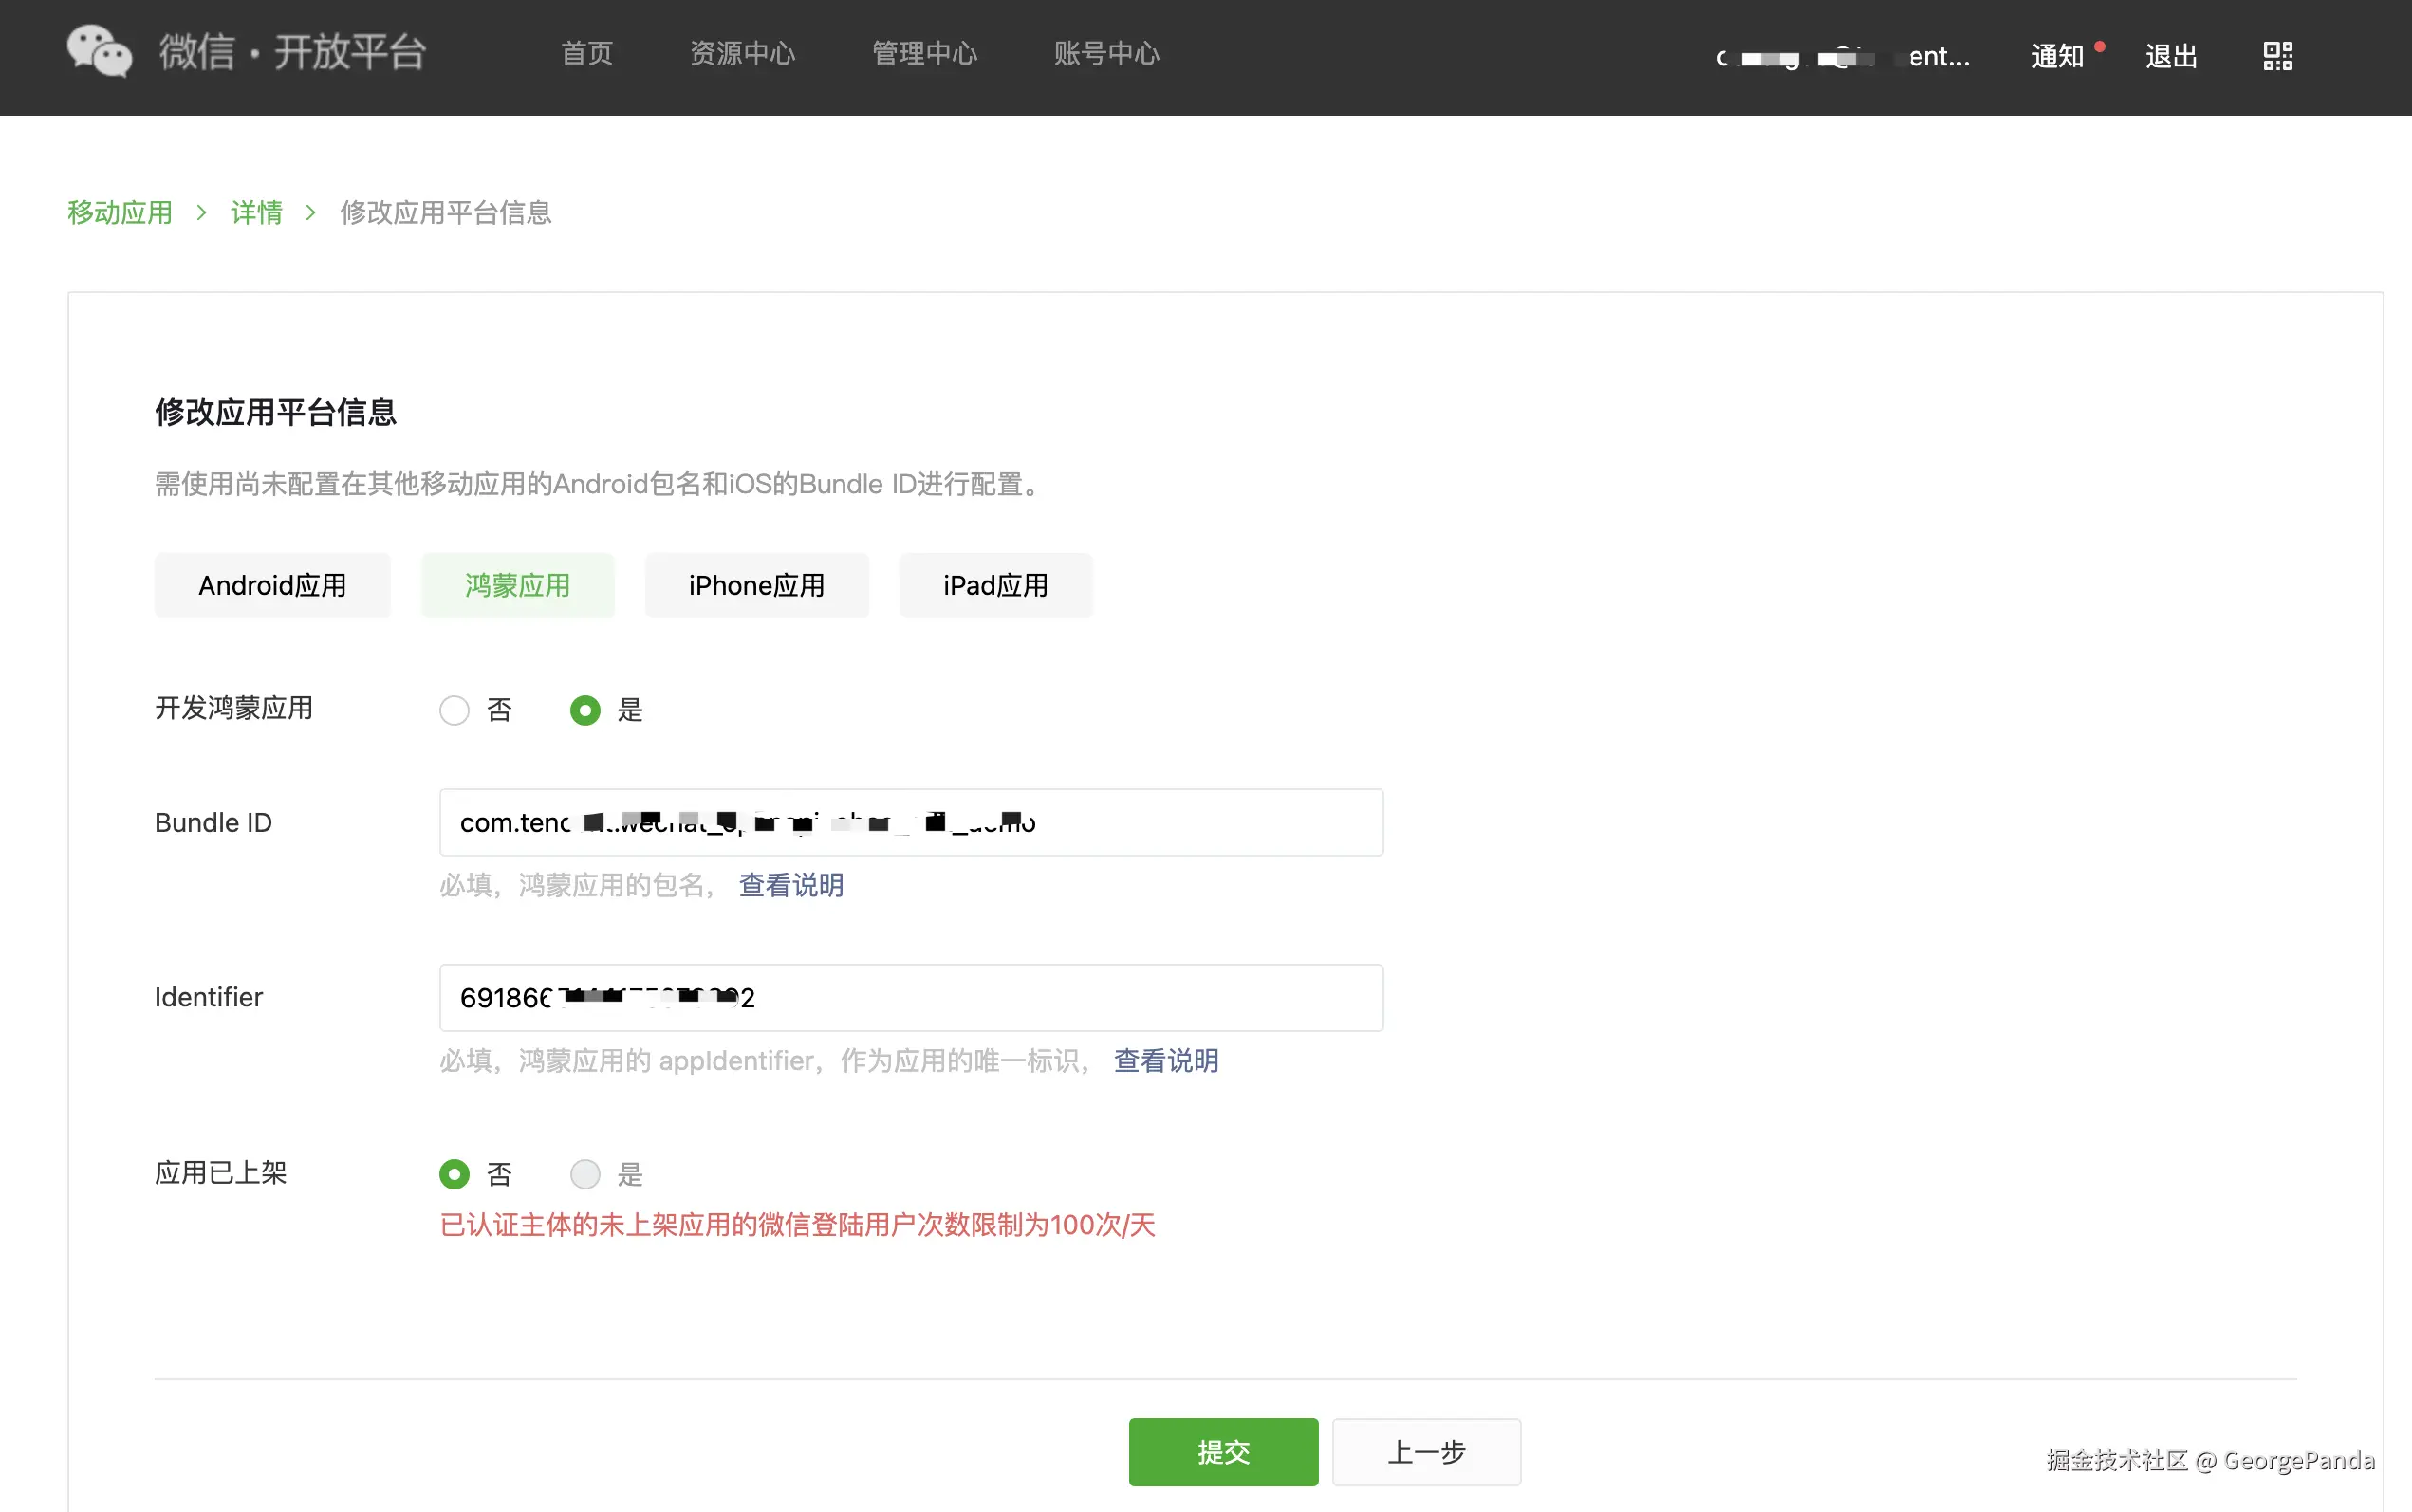Navigate to 移动应用 breadcrumb link
The height and width of the screenshot is (1512, 2412).
120,212
